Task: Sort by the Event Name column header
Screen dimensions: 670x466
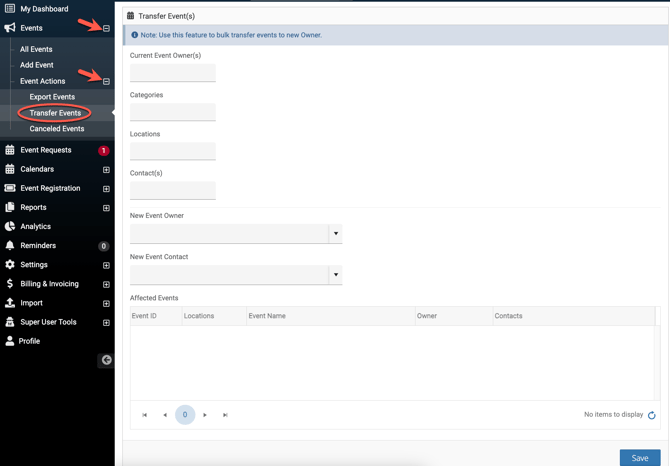Action: tap(267, 316)
